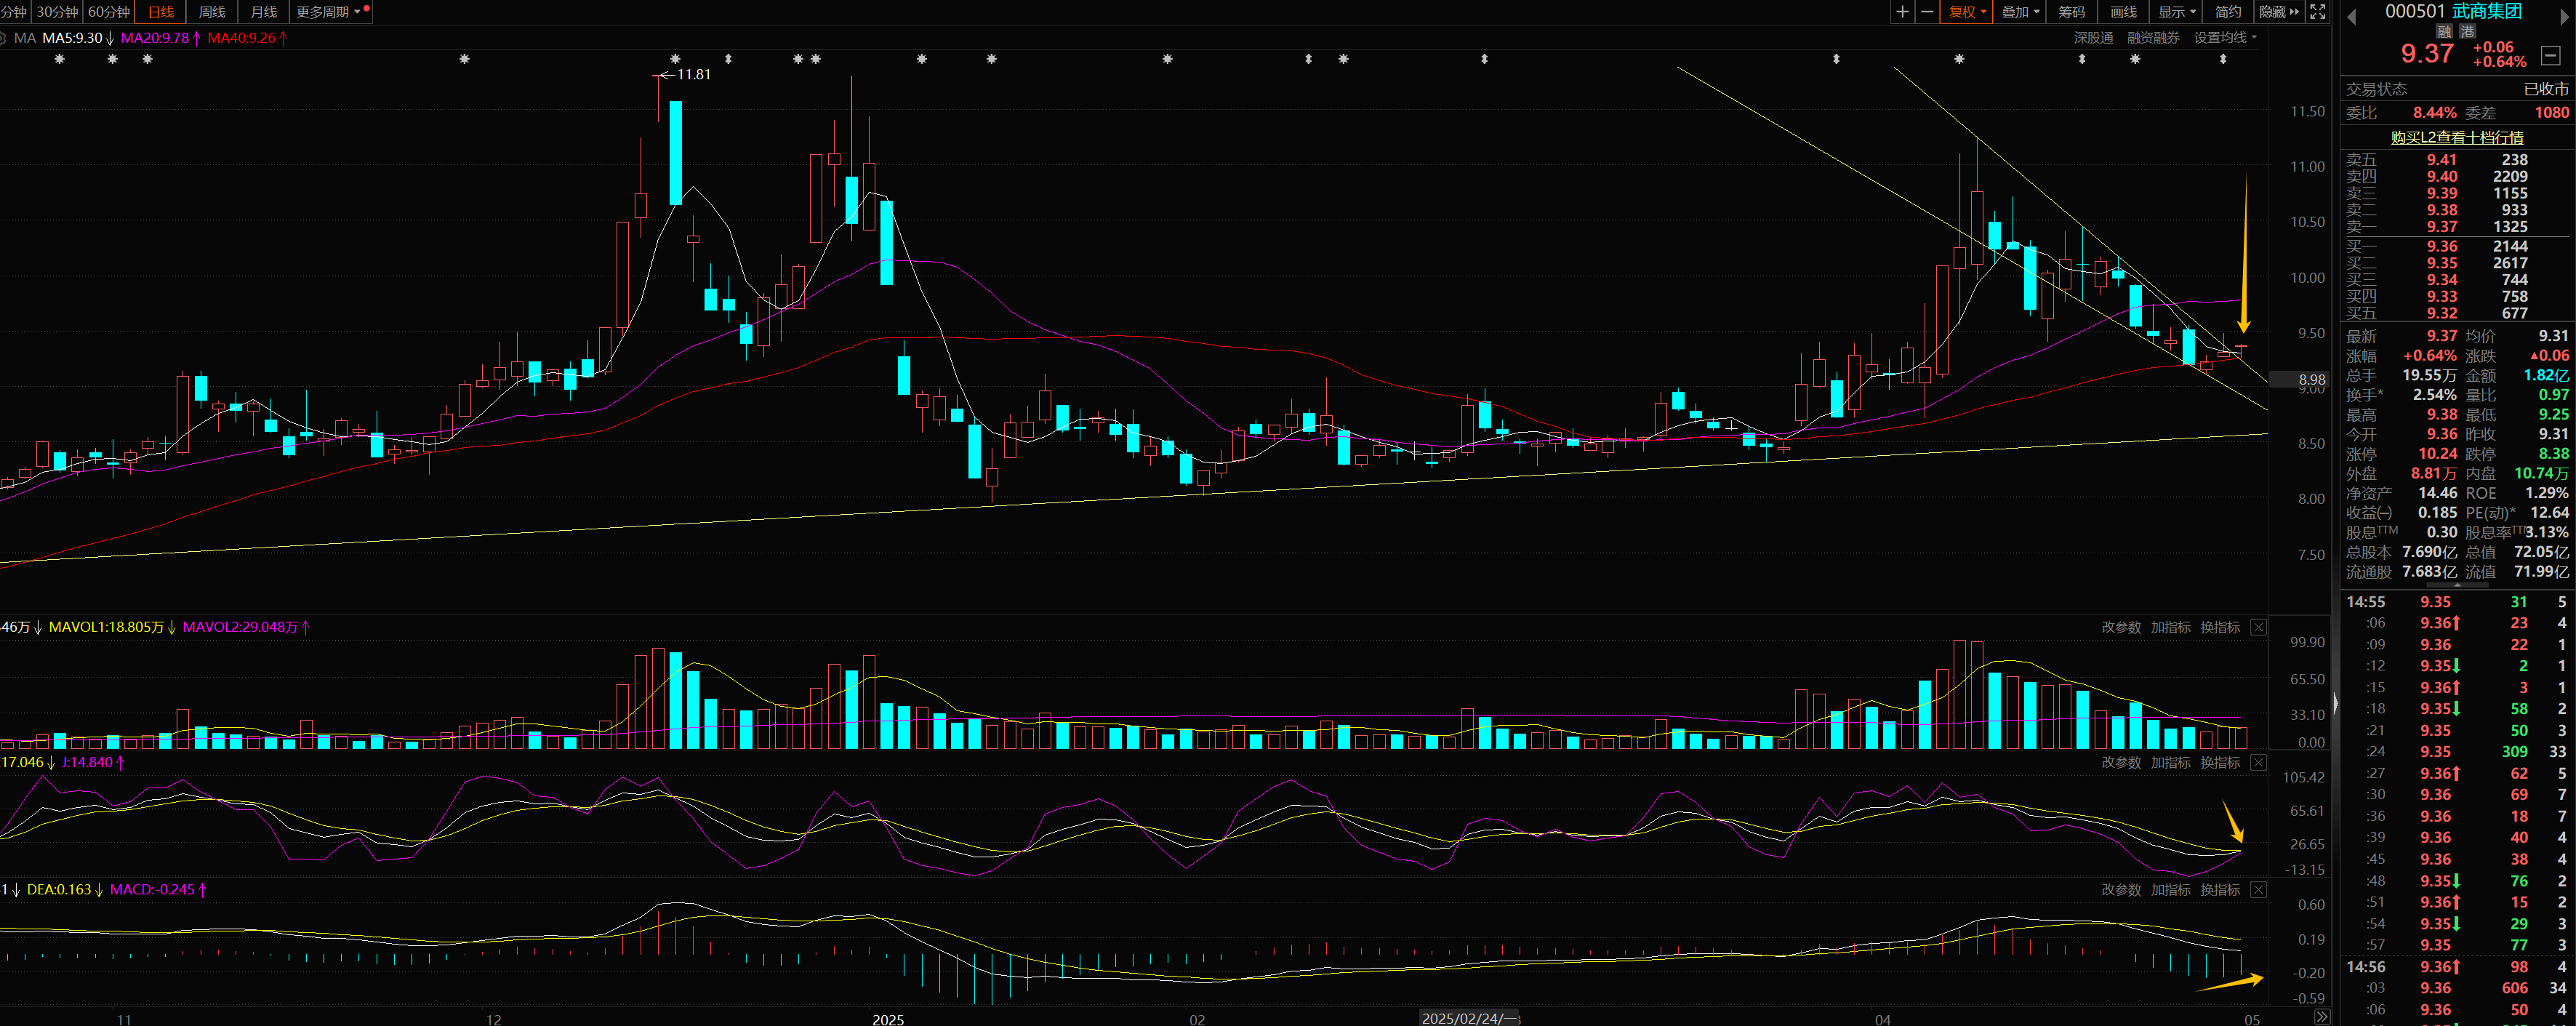The height and width of the screenshot is (1026, 2576).
Task: Click 改参数 in the volume panel
Action: 2121,627
